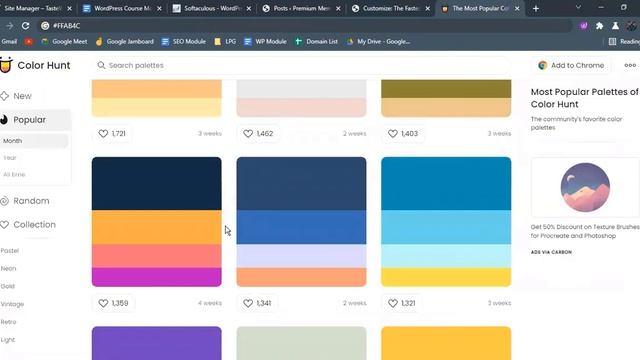Switch to the Softaculous browser tab
640x360 pixels.
click(211, 9)
